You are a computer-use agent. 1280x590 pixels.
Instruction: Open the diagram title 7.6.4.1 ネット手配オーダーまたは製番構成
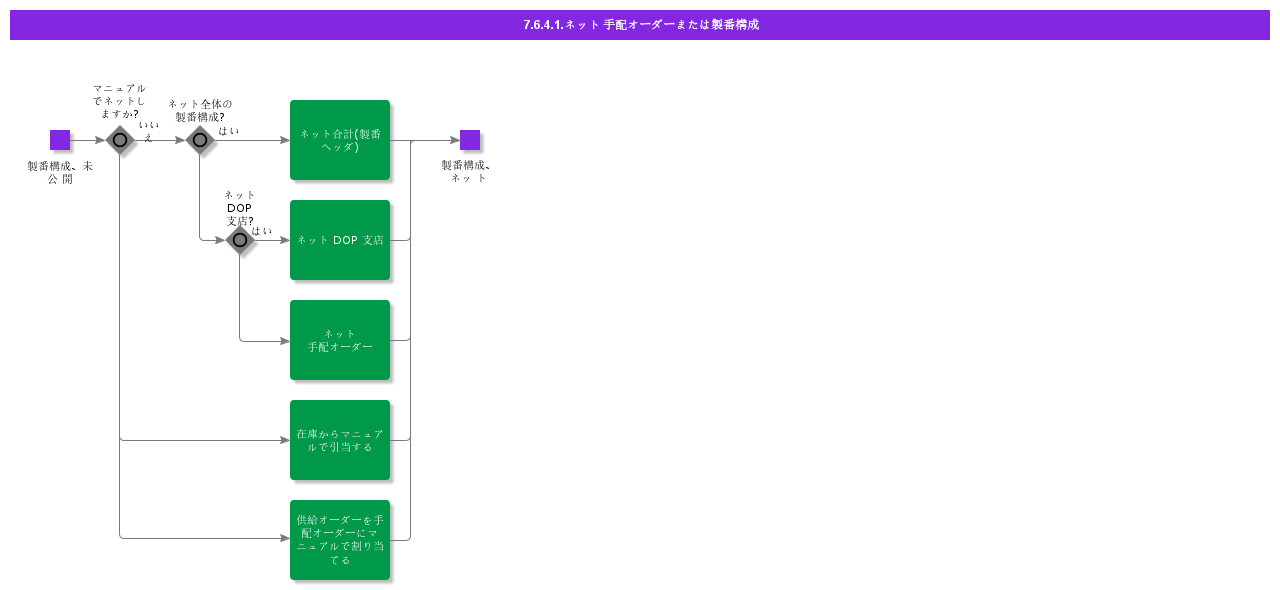click(x=640, y=24)
